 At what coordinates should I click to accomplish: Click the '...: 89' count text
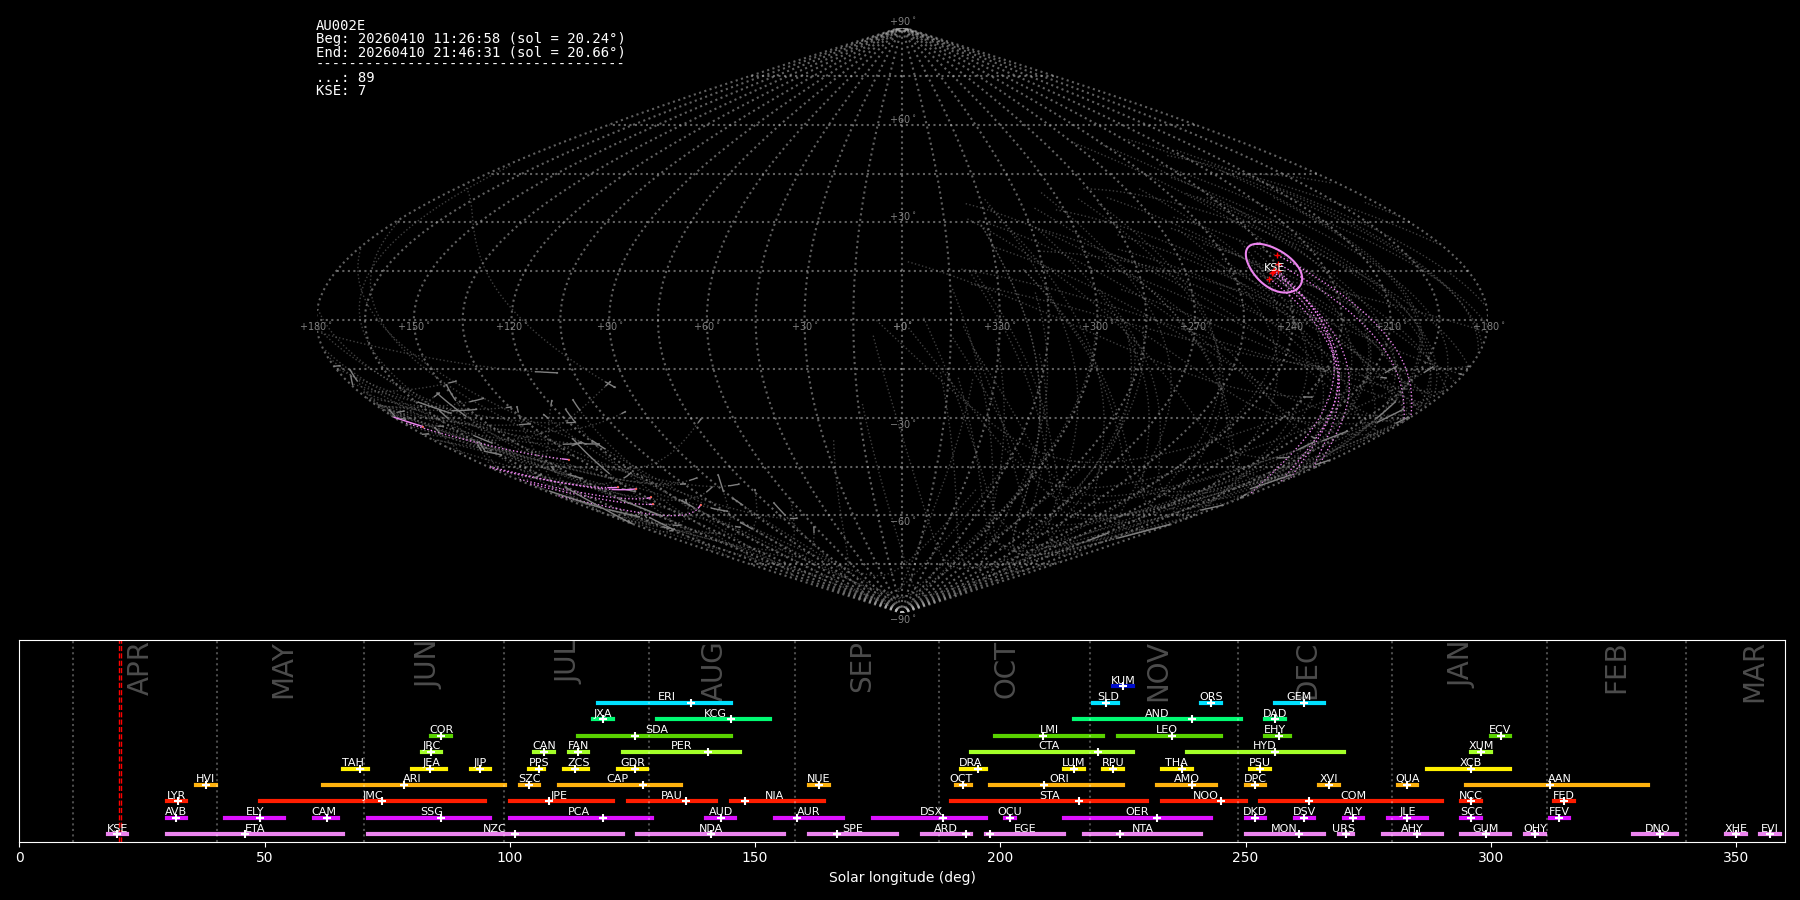click(x=345, y=78)
